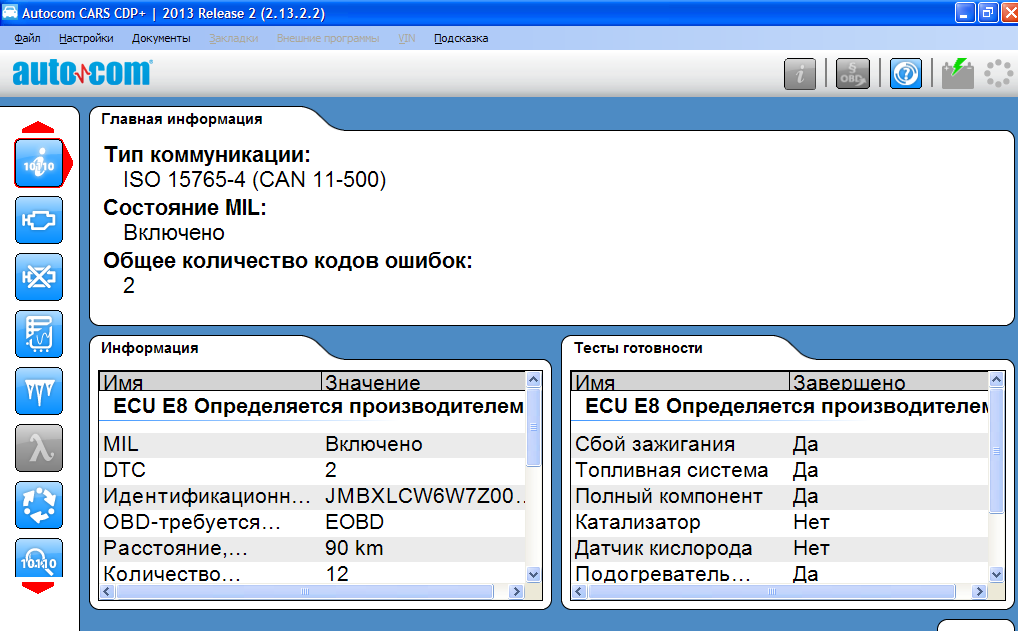Click the circular arrows sidebar icon
Image resolution: width=1018 pixels, height=631 pixels.
tap(40, 505)
